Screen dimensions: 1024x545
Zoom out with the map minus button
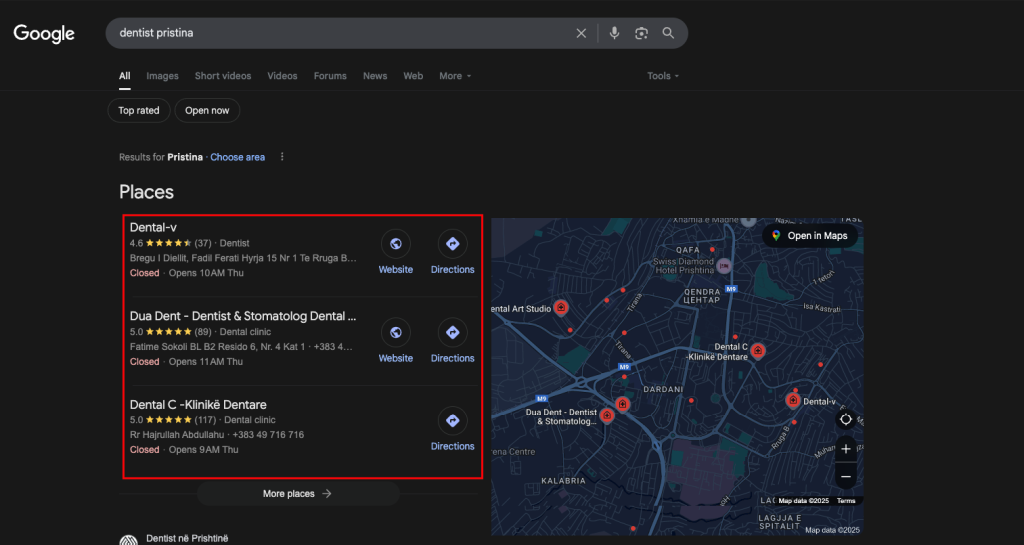coord(846,476)
